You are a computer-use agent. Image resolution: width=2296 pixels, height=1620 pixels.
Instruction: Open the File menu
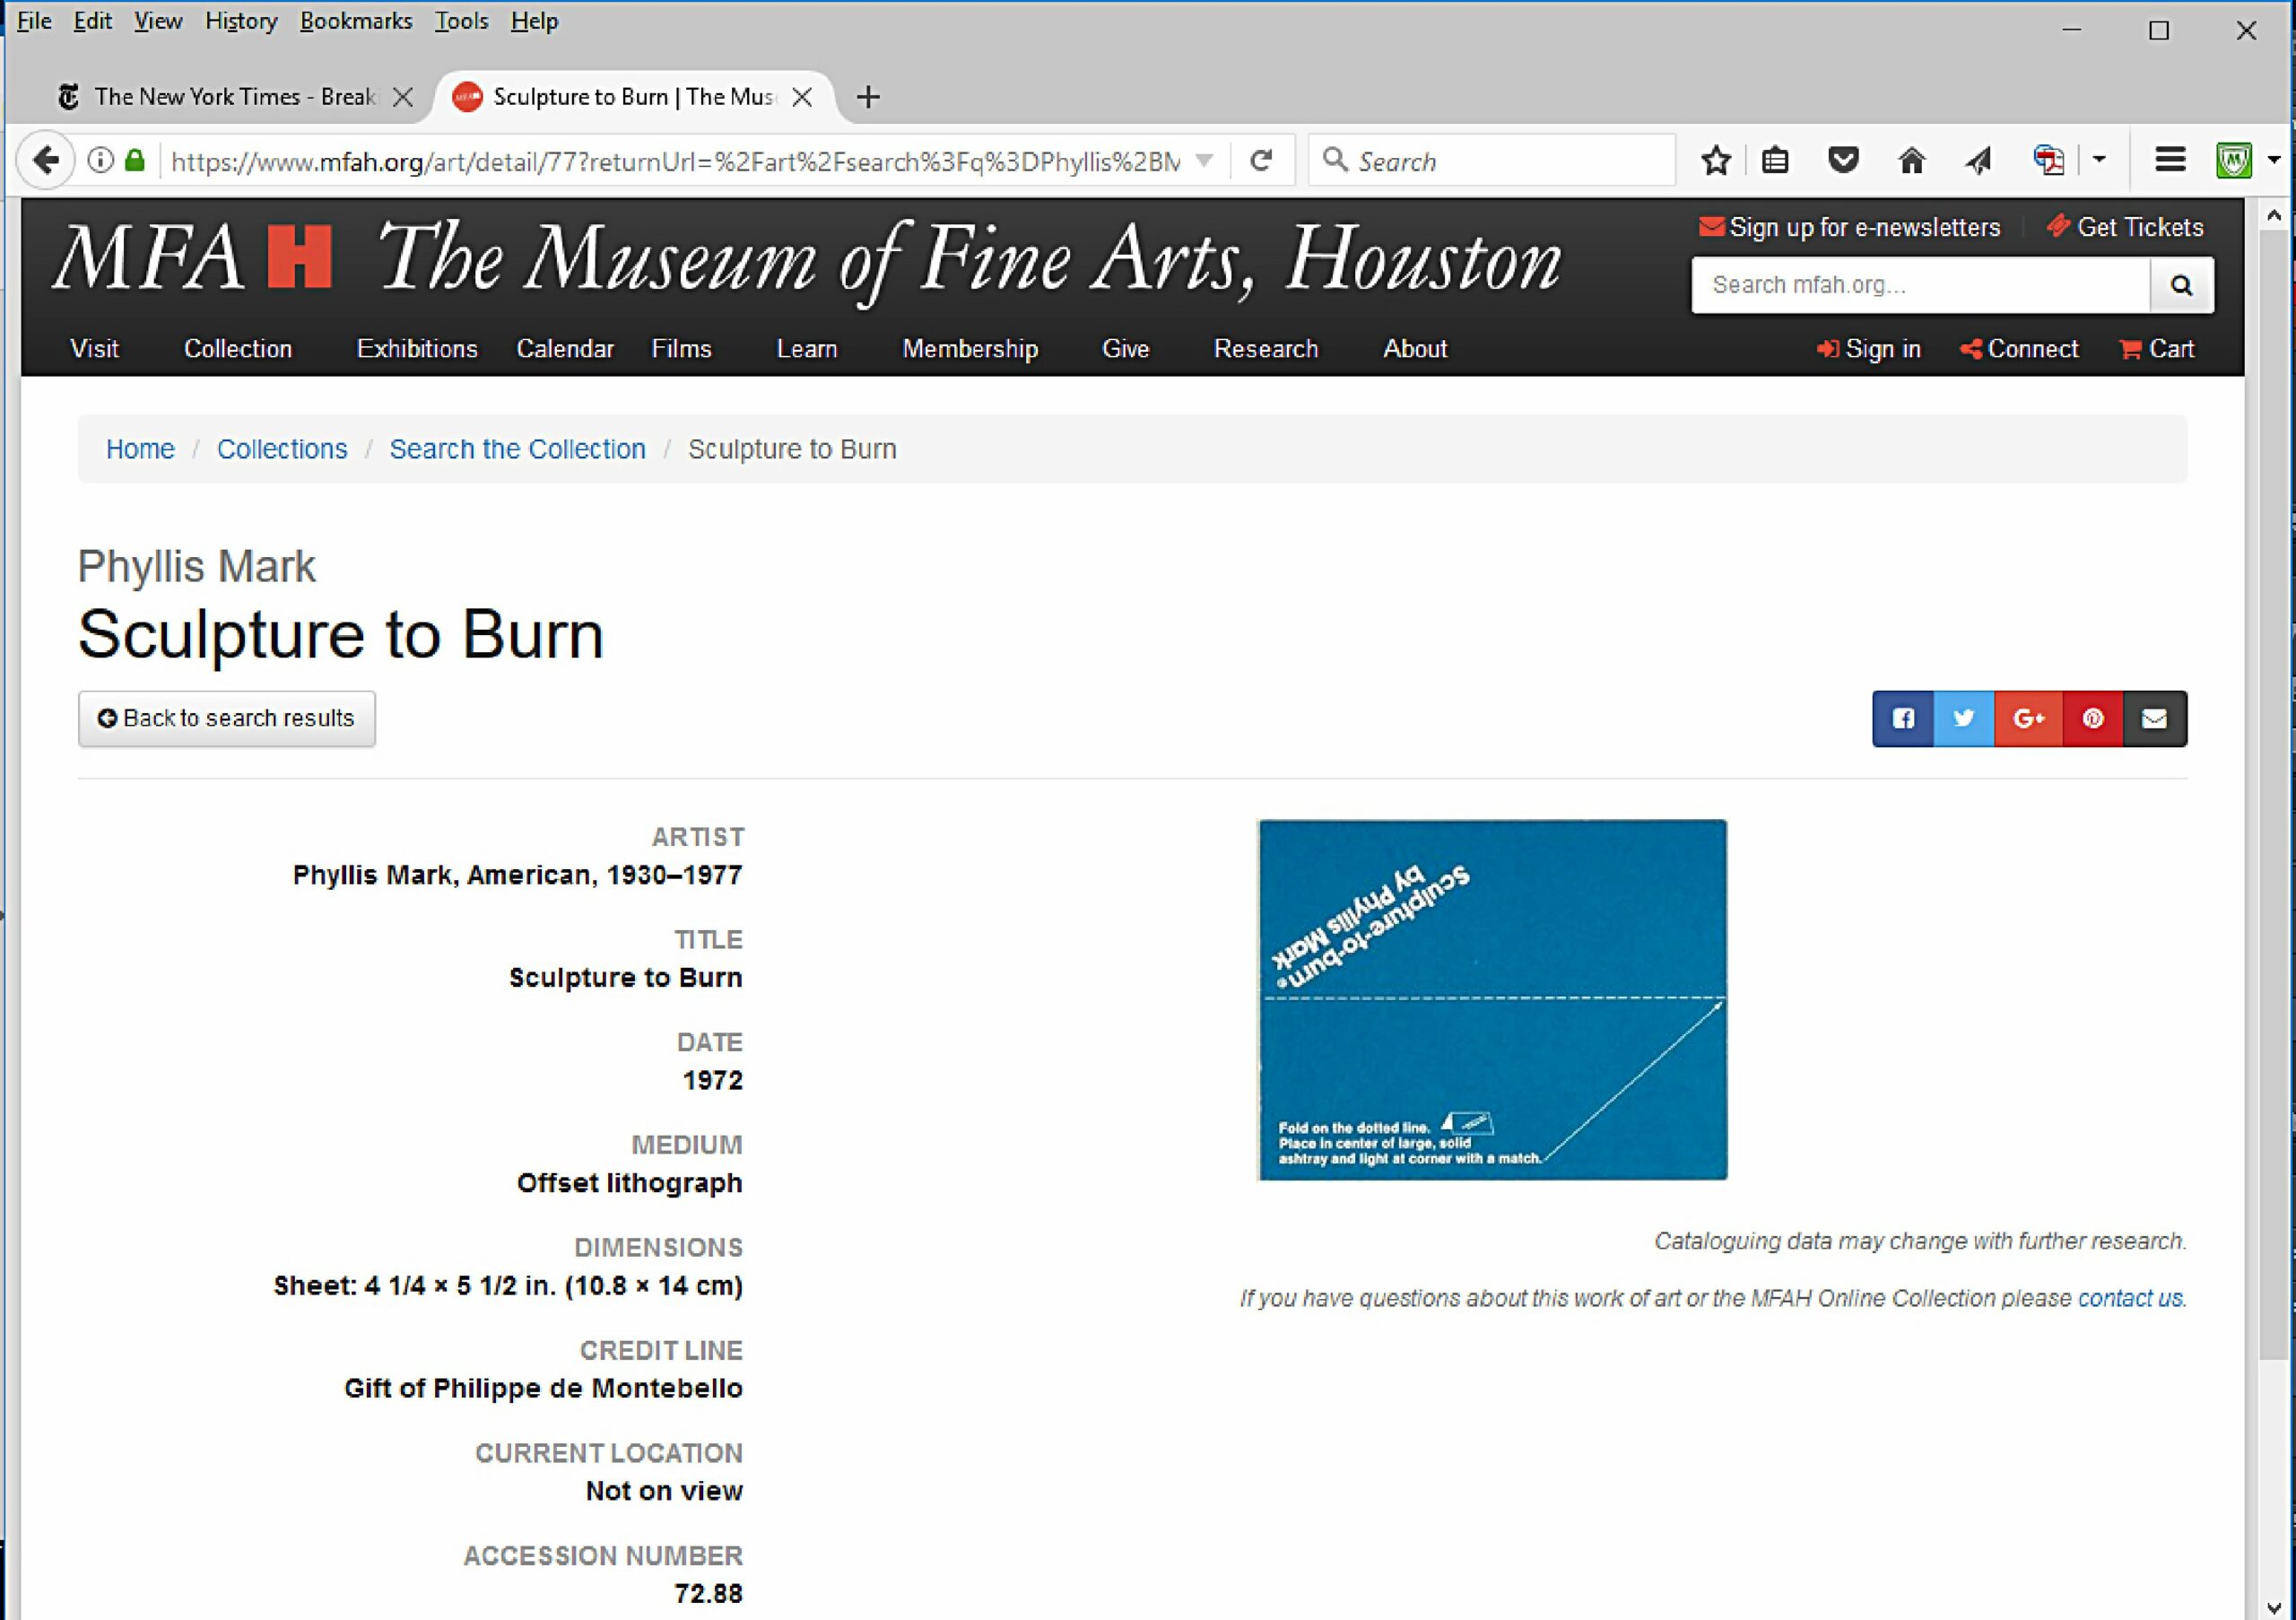pos(34,21)
